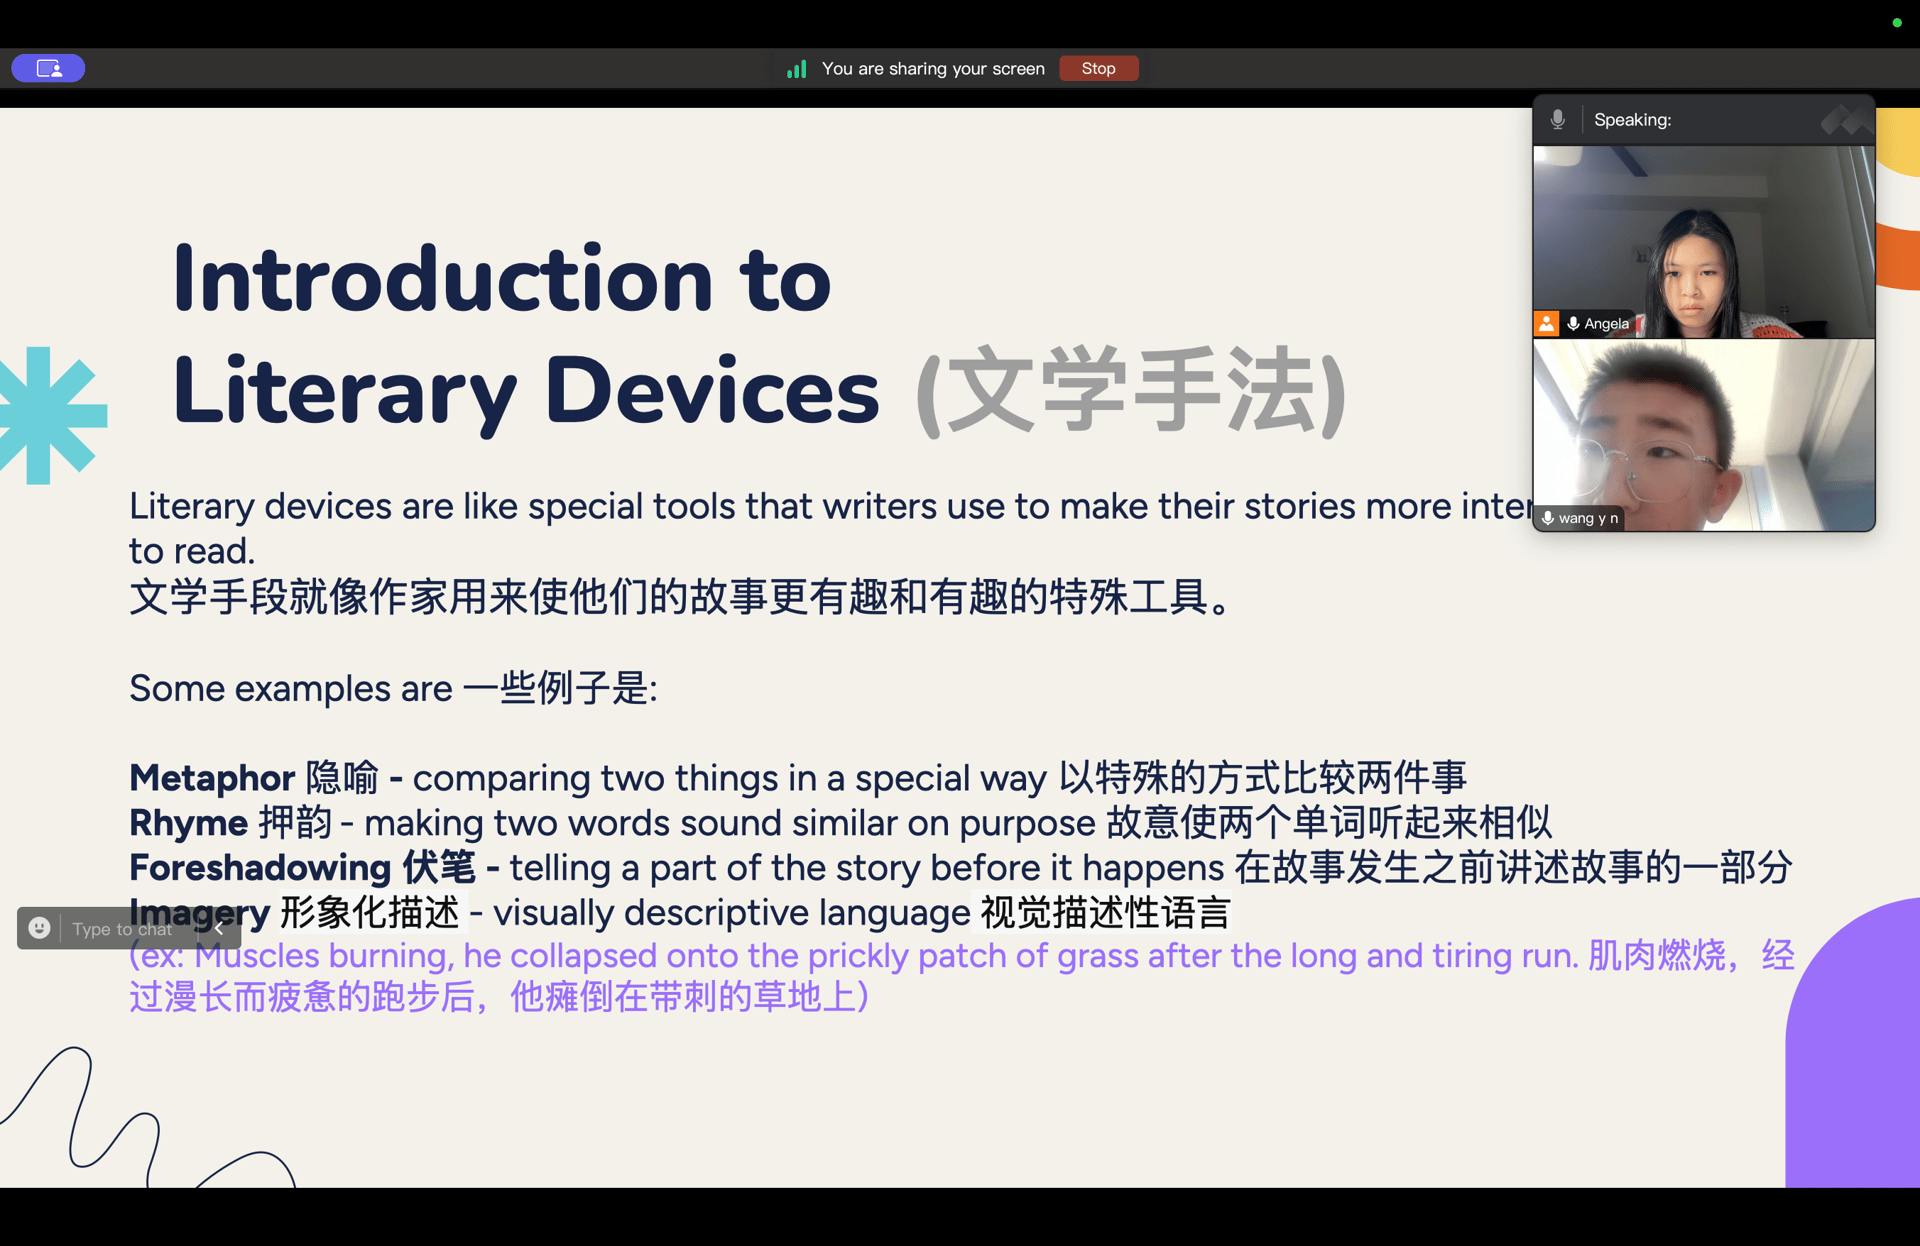Stop sharing your screen
Image resolution: width=1920 pixels, height=1246 pixels.
coord(1098,68)
